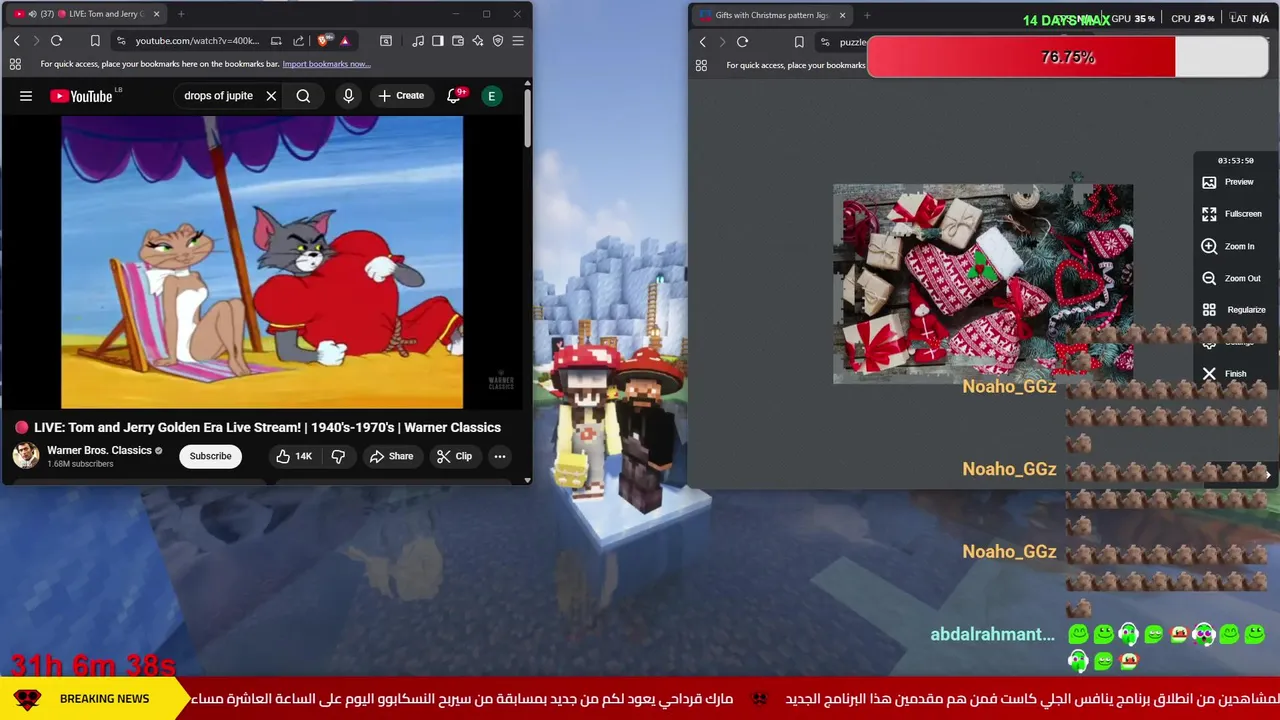
Task: Open a new tab in the puzzle window
Action: (867, 15)
